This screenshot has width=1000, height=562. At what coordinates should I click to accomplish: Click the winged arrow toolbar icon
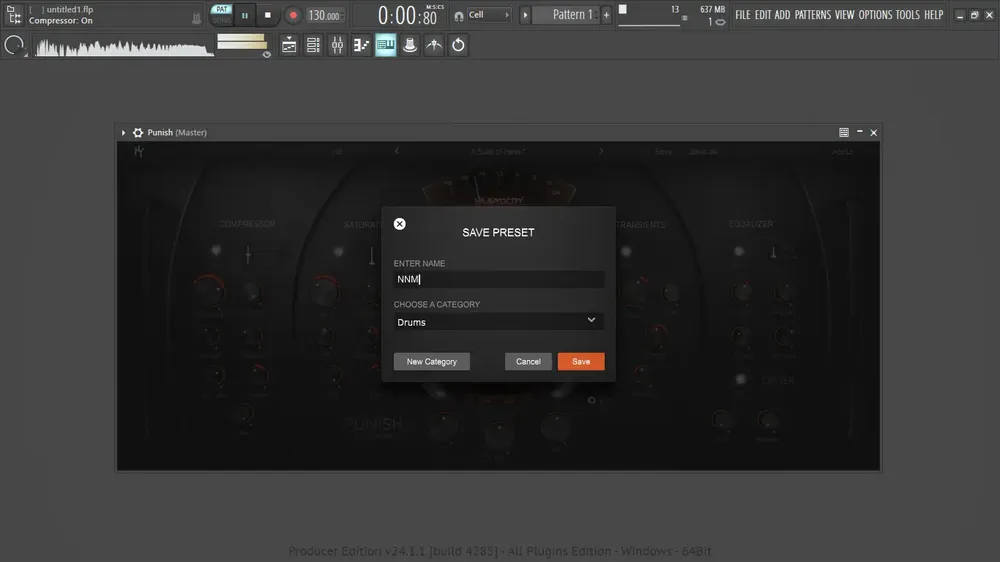click(434, 45)
